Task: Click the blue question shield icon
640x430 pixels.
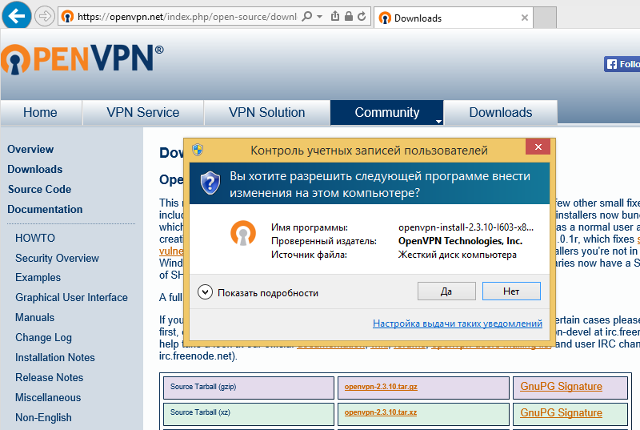Action: click(210, 183)
